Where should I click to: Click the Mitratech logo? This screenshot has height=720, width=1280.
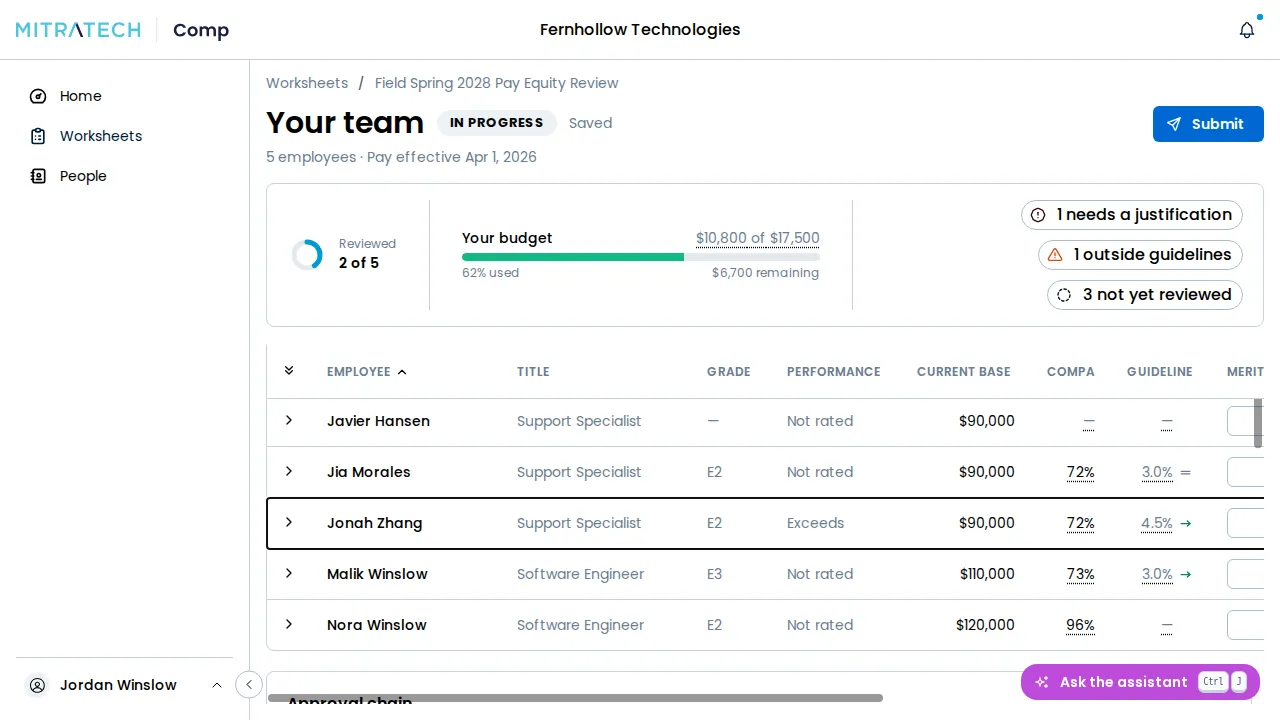point(78,30)
